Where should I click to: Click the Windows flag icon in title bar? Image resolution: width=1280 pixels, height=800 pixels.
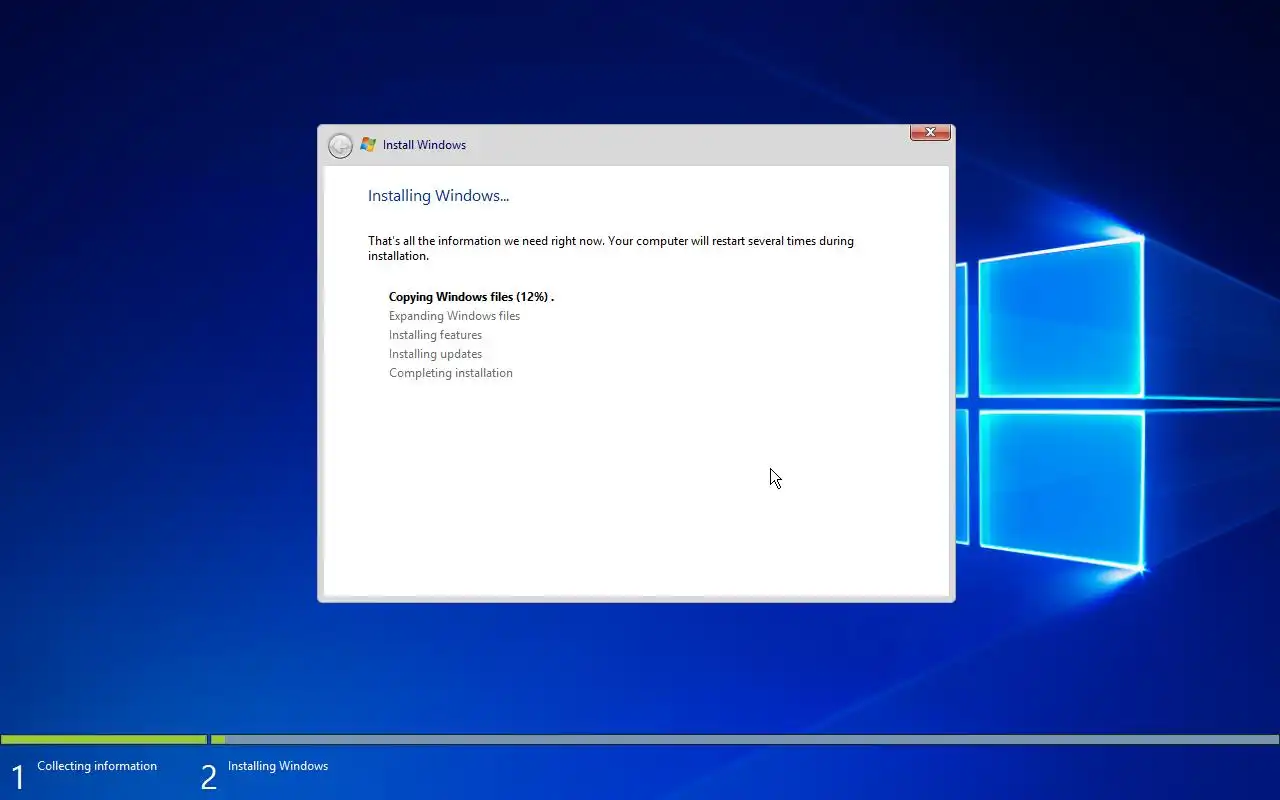pos(368,145)
